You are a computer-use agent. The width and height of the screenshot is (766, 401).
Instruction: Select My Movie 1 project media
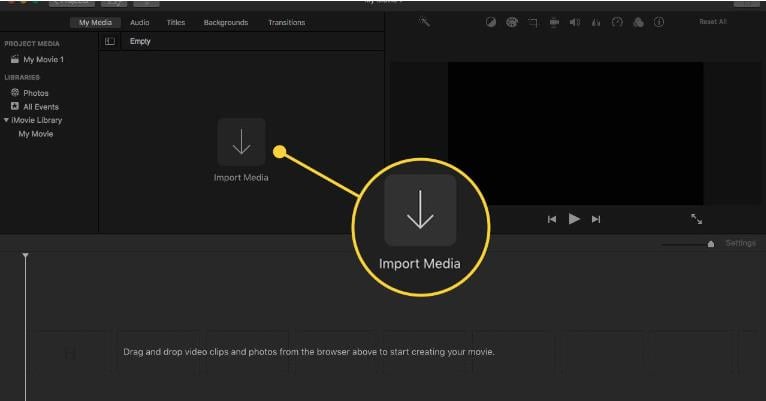click(x=43, y=60)
